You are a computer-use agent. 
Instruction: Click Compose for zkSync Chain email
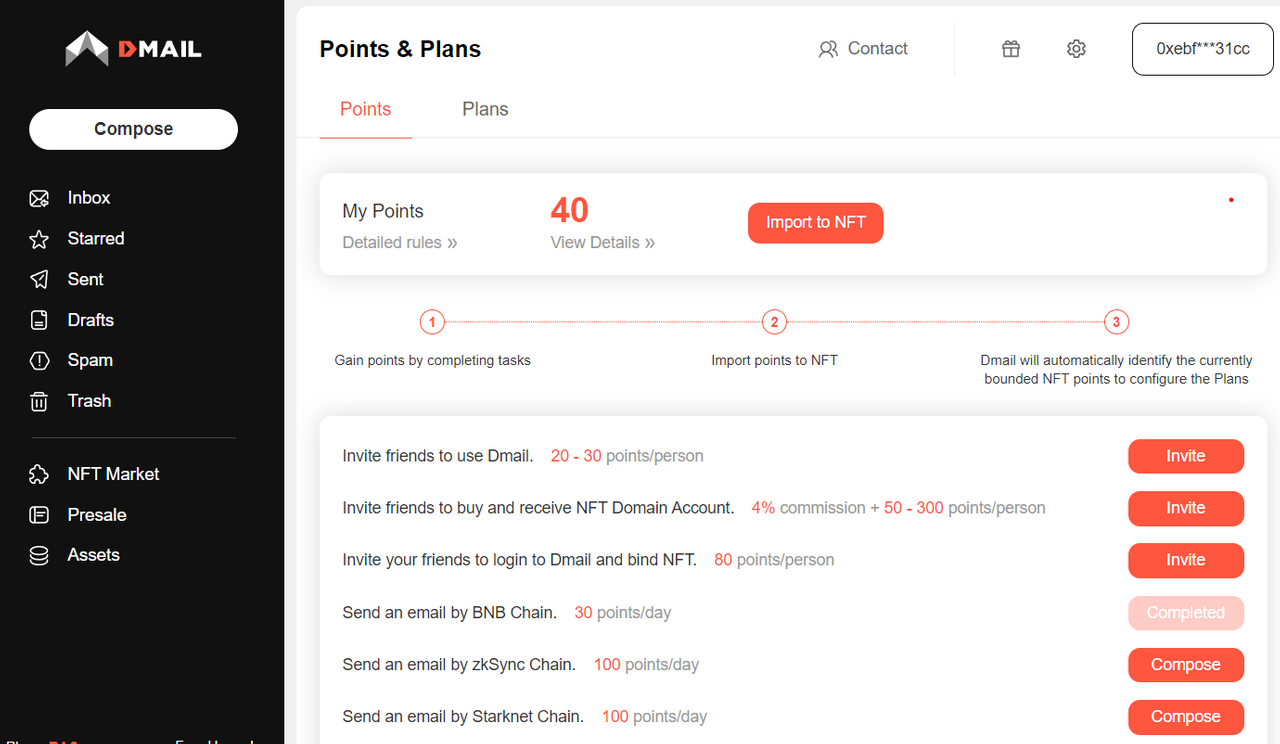coord(1186,665)
